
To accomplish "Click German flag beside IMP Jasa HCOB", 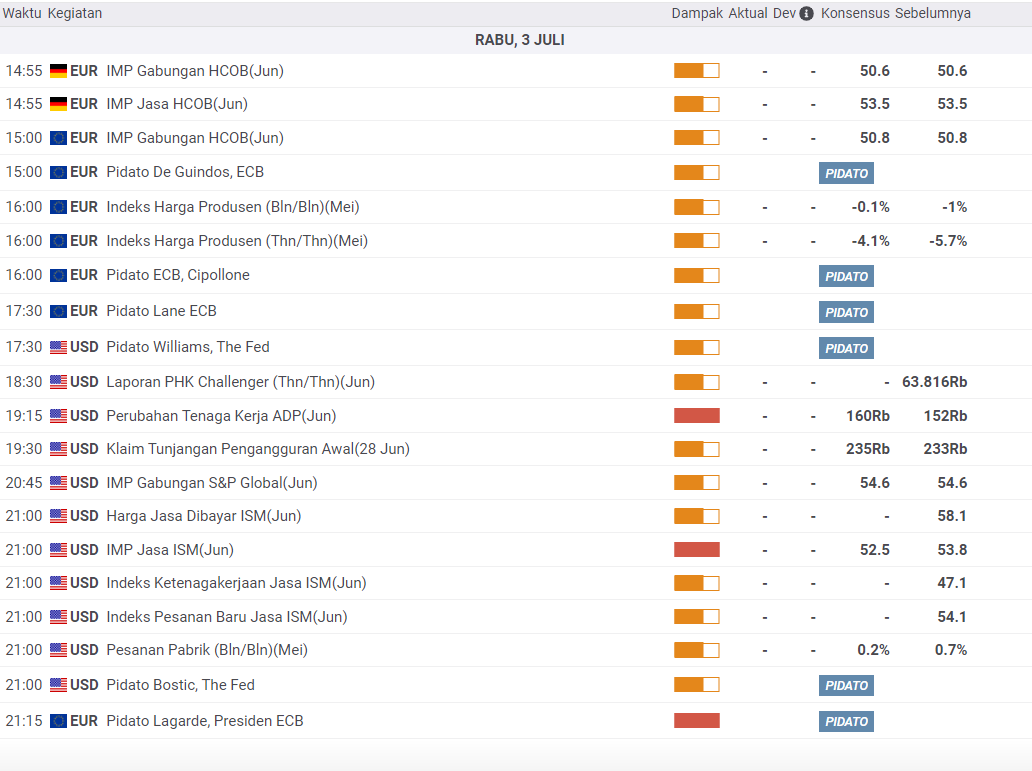I will tap(59, 104).
